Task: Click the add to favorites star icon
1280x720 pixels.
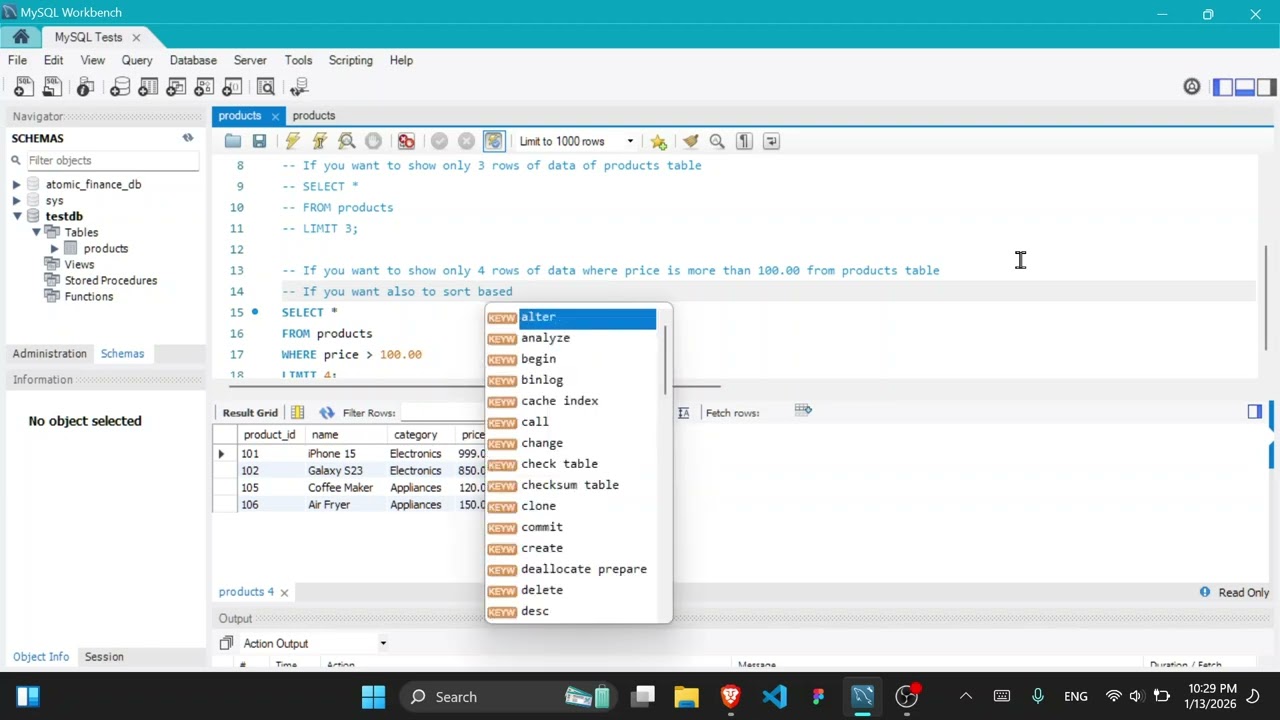Action: (658, 141)
